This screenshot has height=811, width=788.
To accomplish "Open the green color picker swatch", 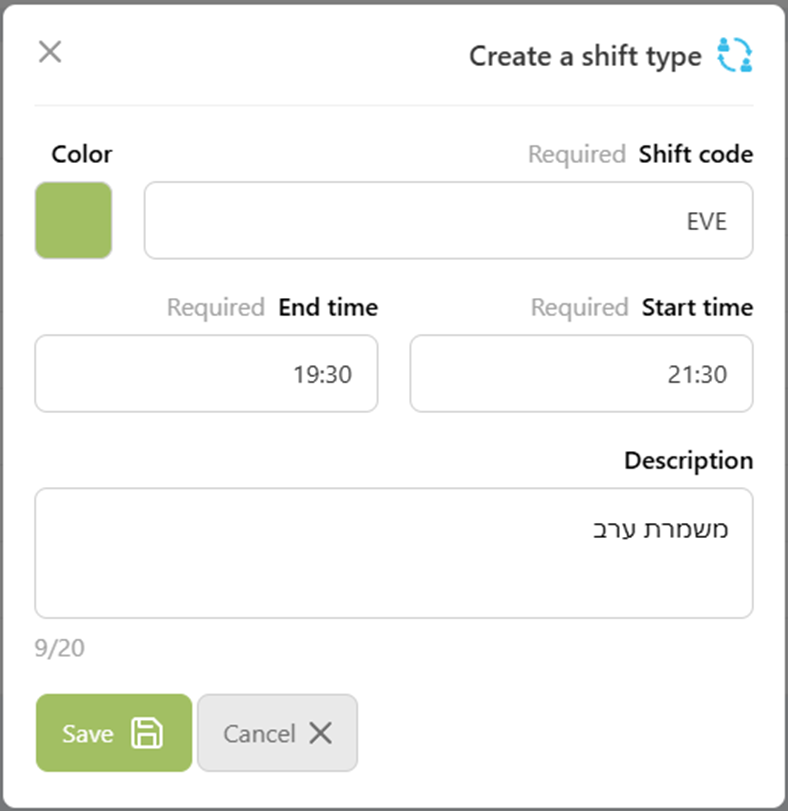I will click(73, 220).
